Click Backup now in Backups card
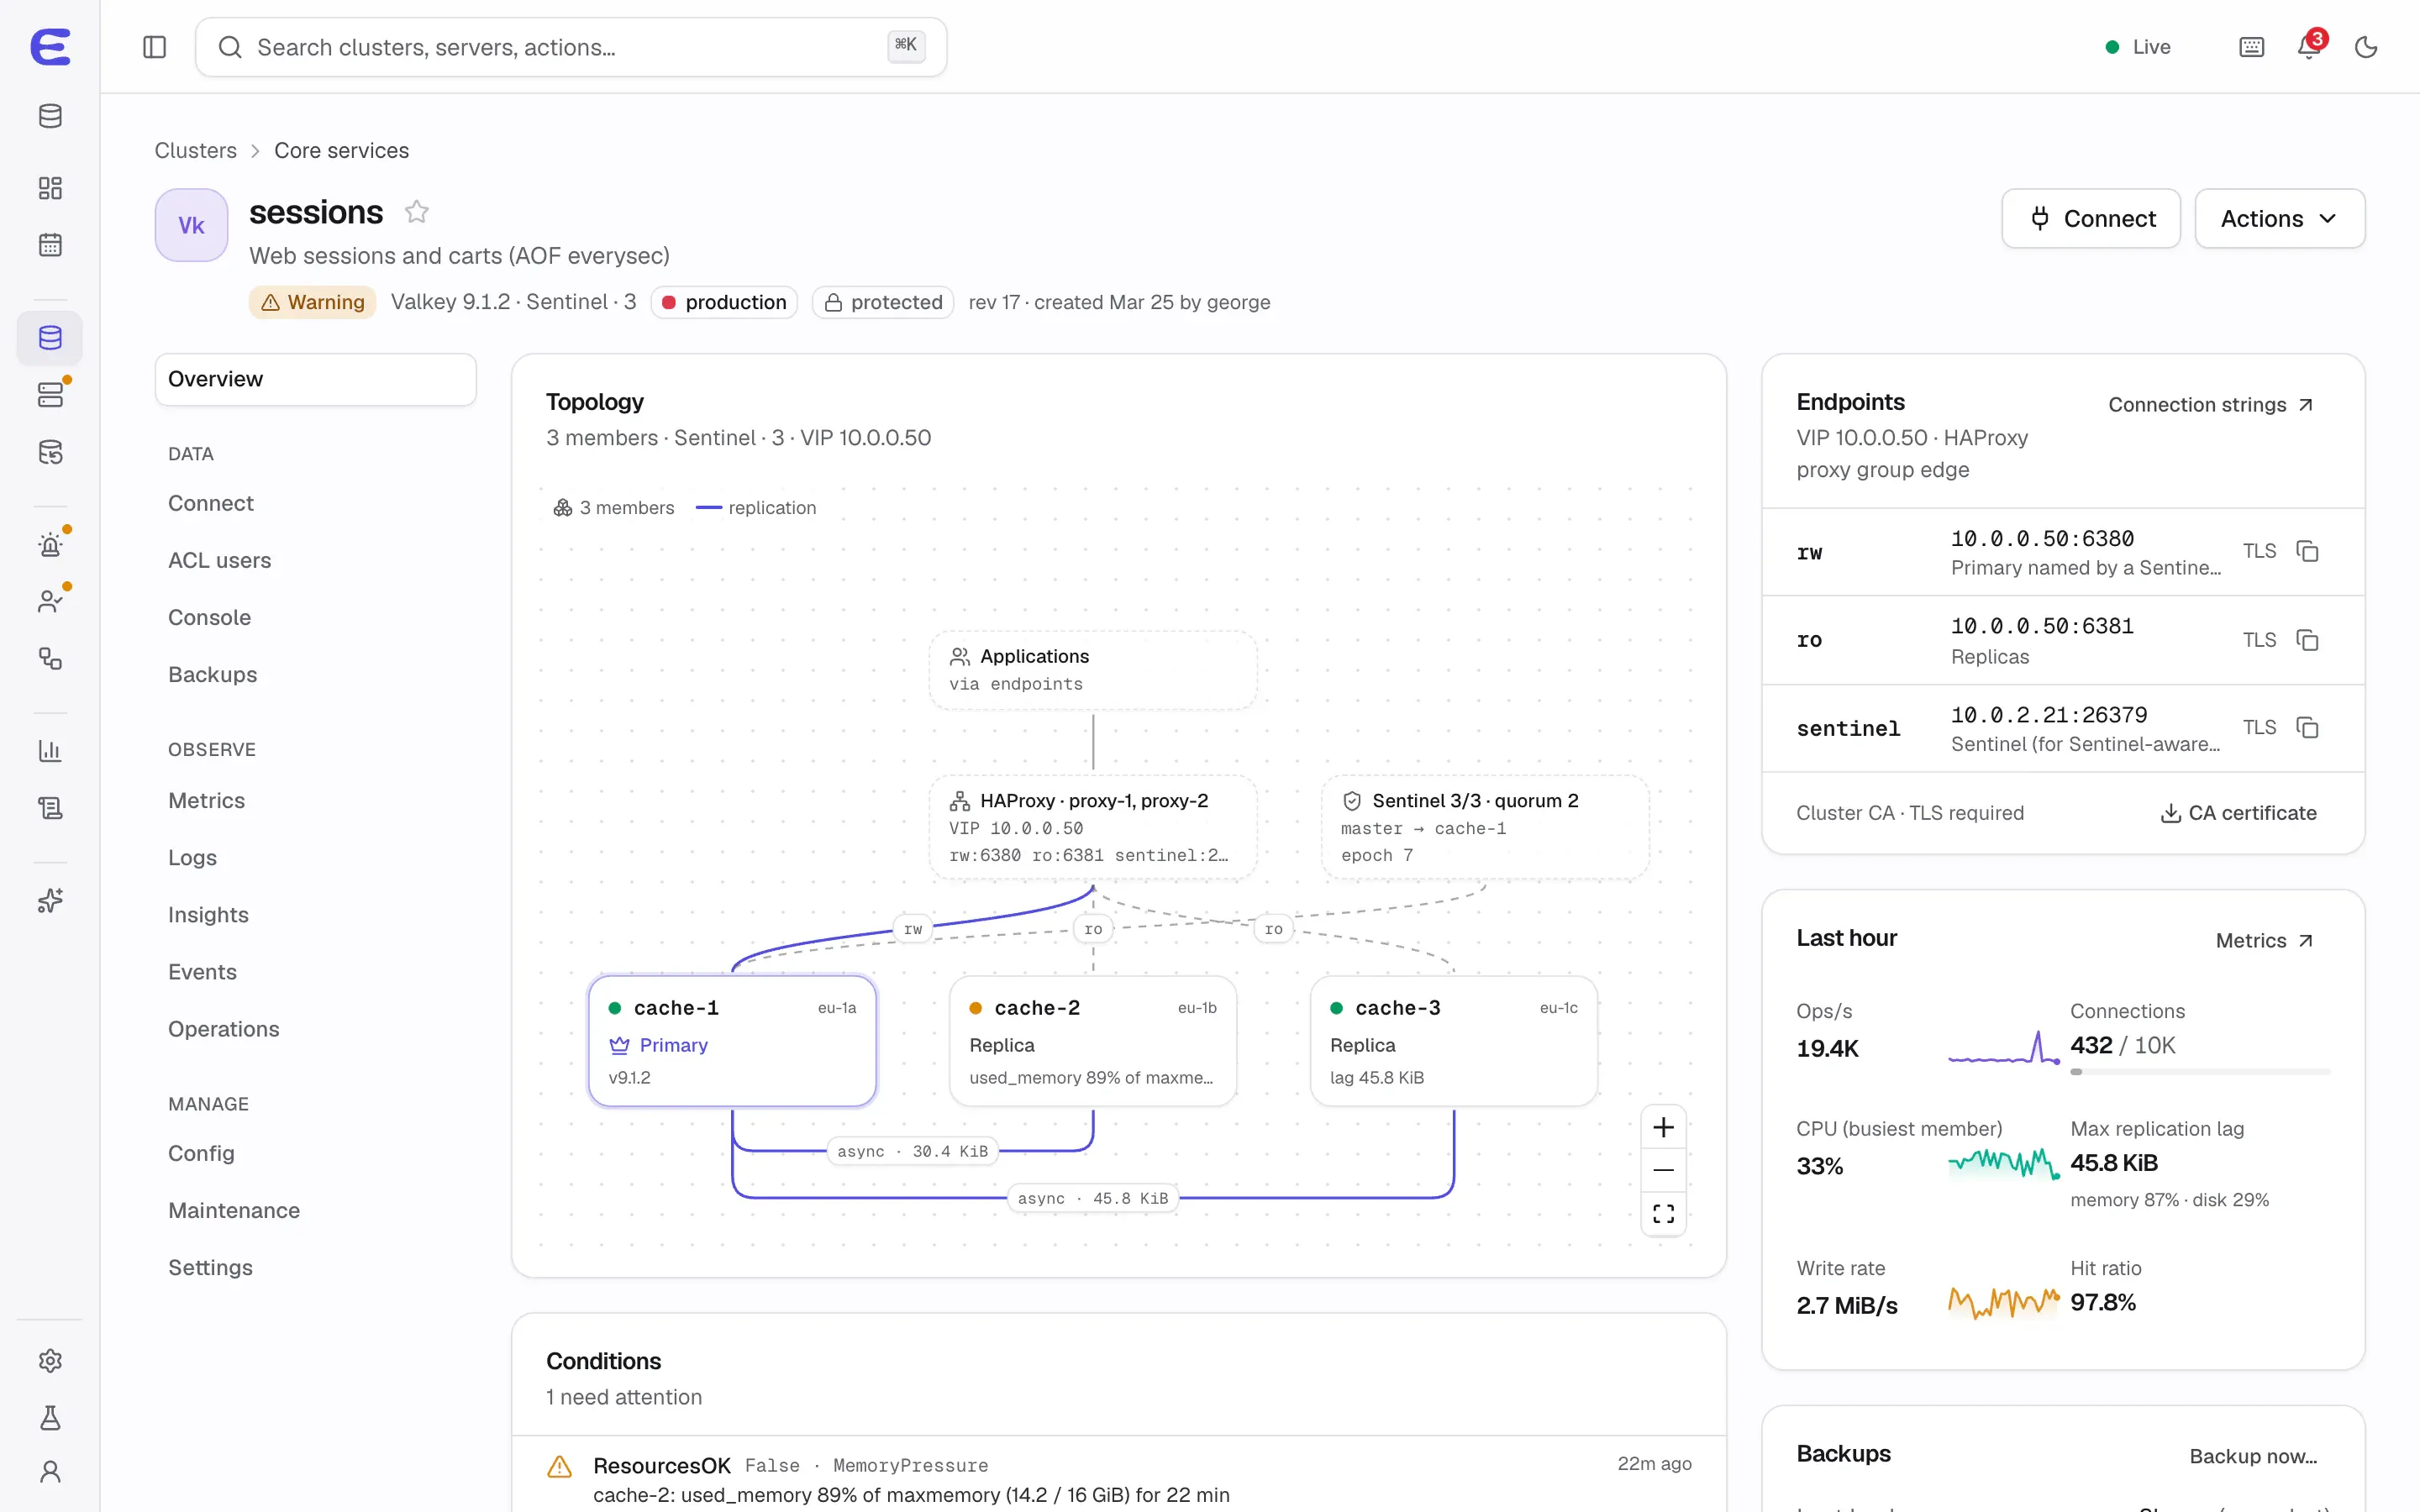Screen dimensions: 2420x1512 pos(2252,1456)
